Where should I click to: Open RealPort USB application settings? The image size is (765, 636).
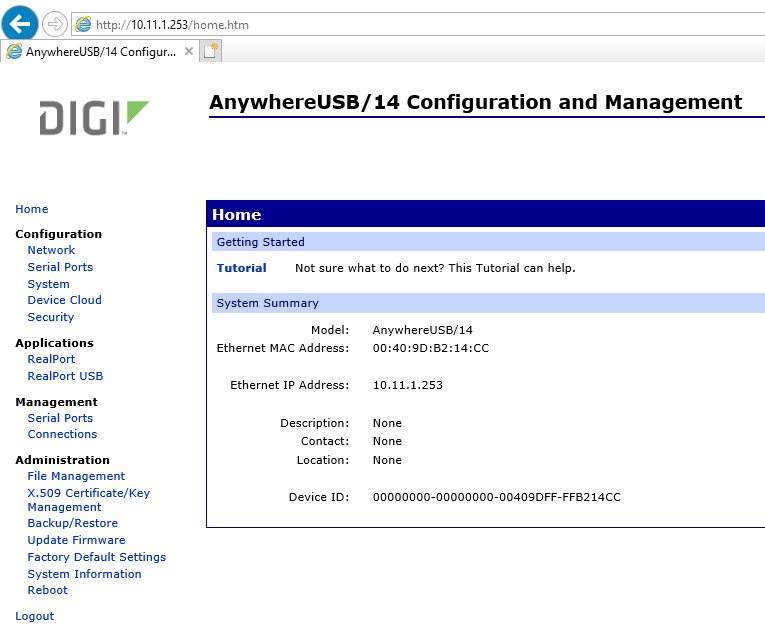[65, 376]
